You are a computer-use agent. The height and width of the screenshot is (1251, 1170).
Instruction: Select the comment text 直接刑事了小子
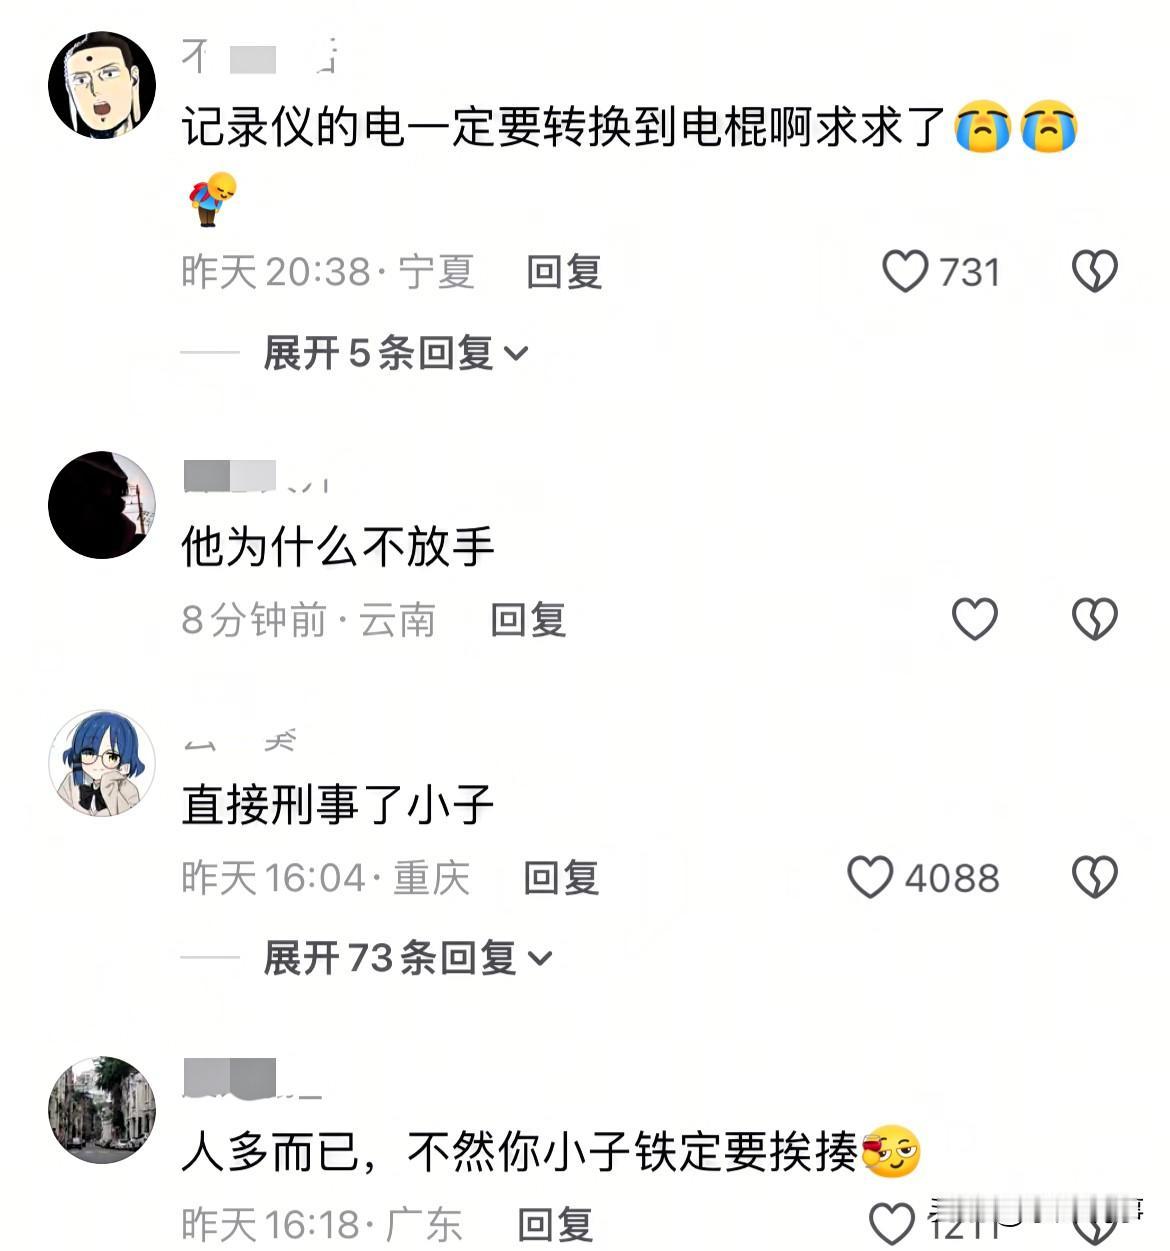[x=338, y=804]
